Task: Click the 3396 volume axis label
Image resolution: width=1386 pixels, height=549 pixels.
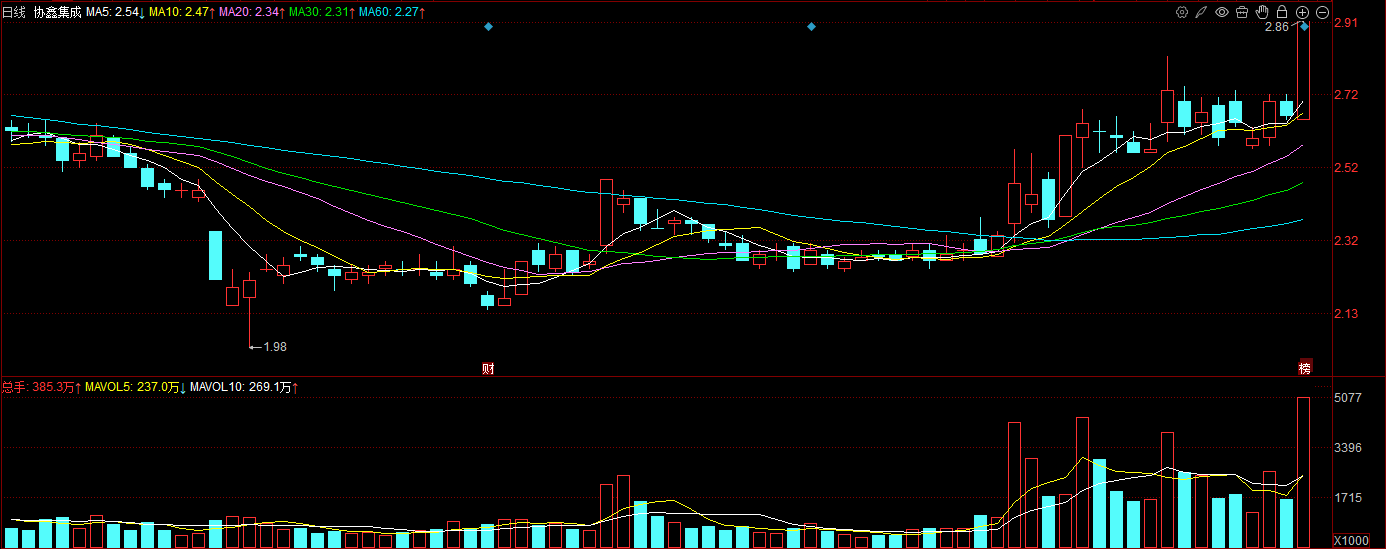Action: click(1348, 447)
